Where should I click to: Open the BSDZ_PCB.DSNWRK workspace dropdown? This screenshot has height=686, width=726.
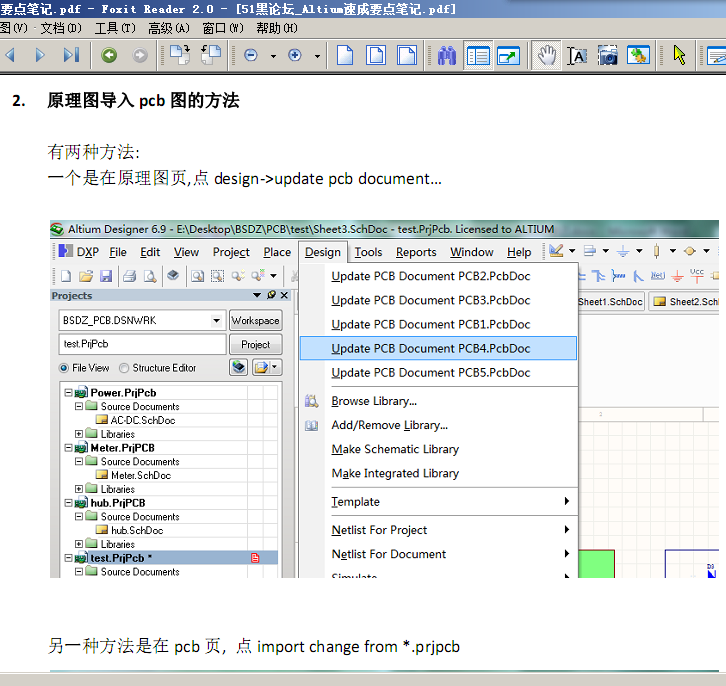click(x=216, y=321)
